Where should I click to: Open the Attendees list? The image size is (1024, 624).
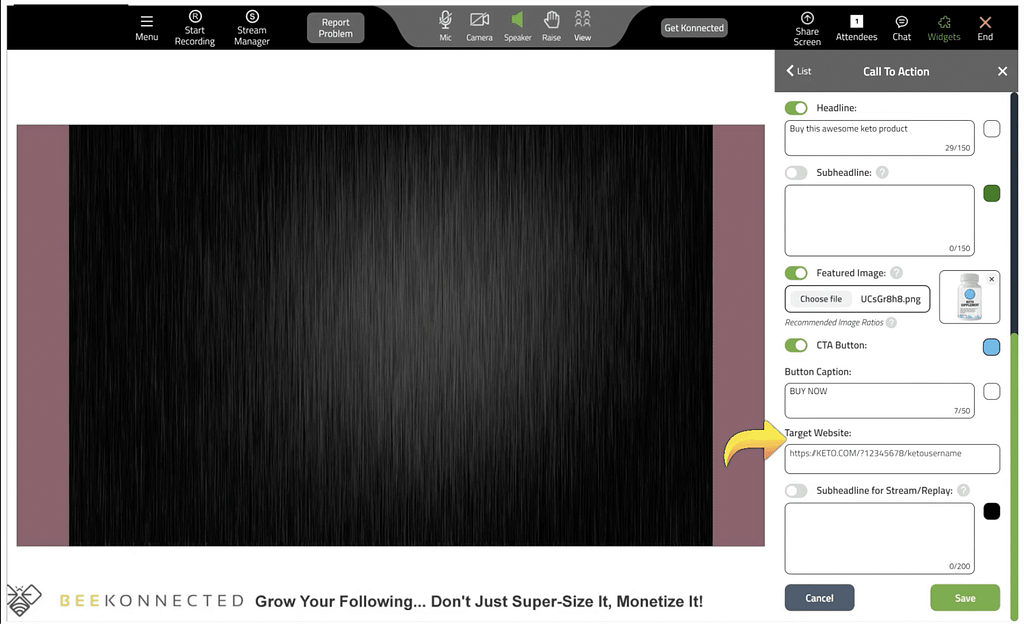click(x=856, y=22)
